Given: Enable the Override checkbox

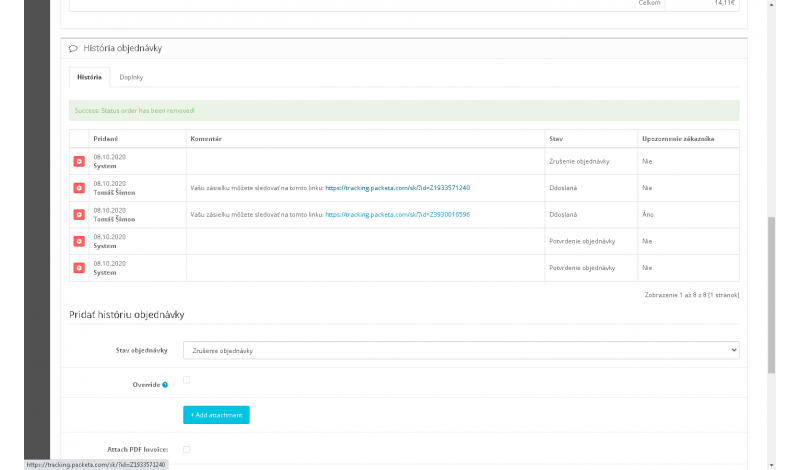Looking at the screenshot, I should pyautogui.click(x=187, y=380).
